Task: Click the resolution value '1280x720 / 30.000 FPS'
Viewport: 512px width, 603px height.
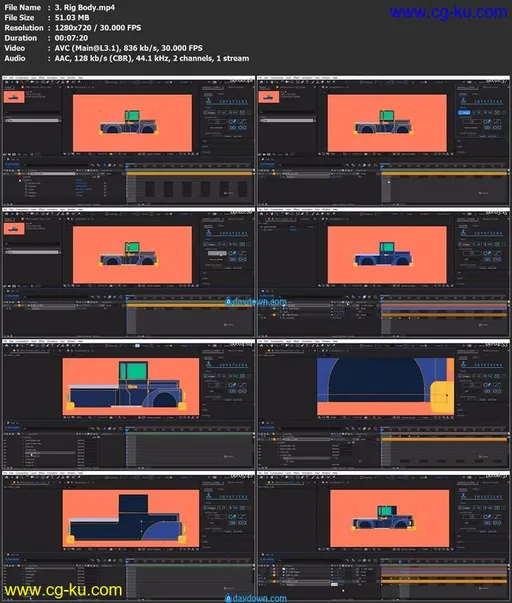Action: point(98,28)
